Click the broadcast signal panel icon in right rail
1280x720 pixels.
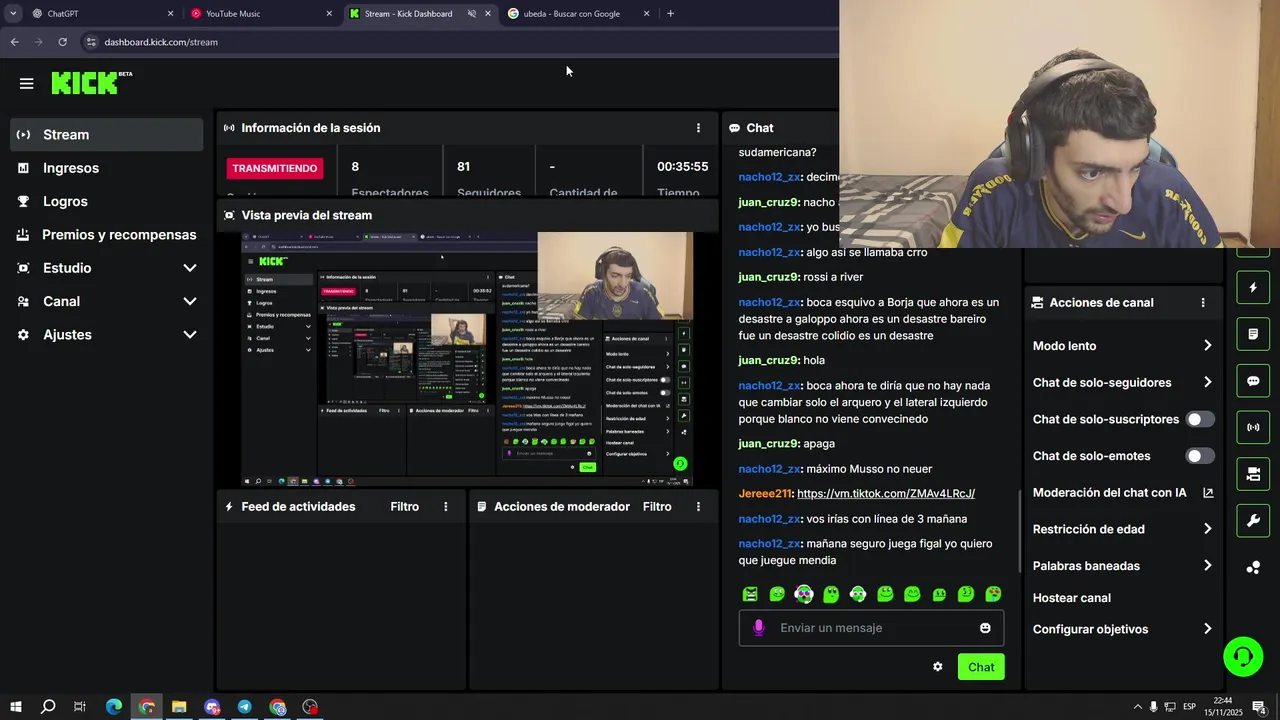click(x=1253, y=428)
